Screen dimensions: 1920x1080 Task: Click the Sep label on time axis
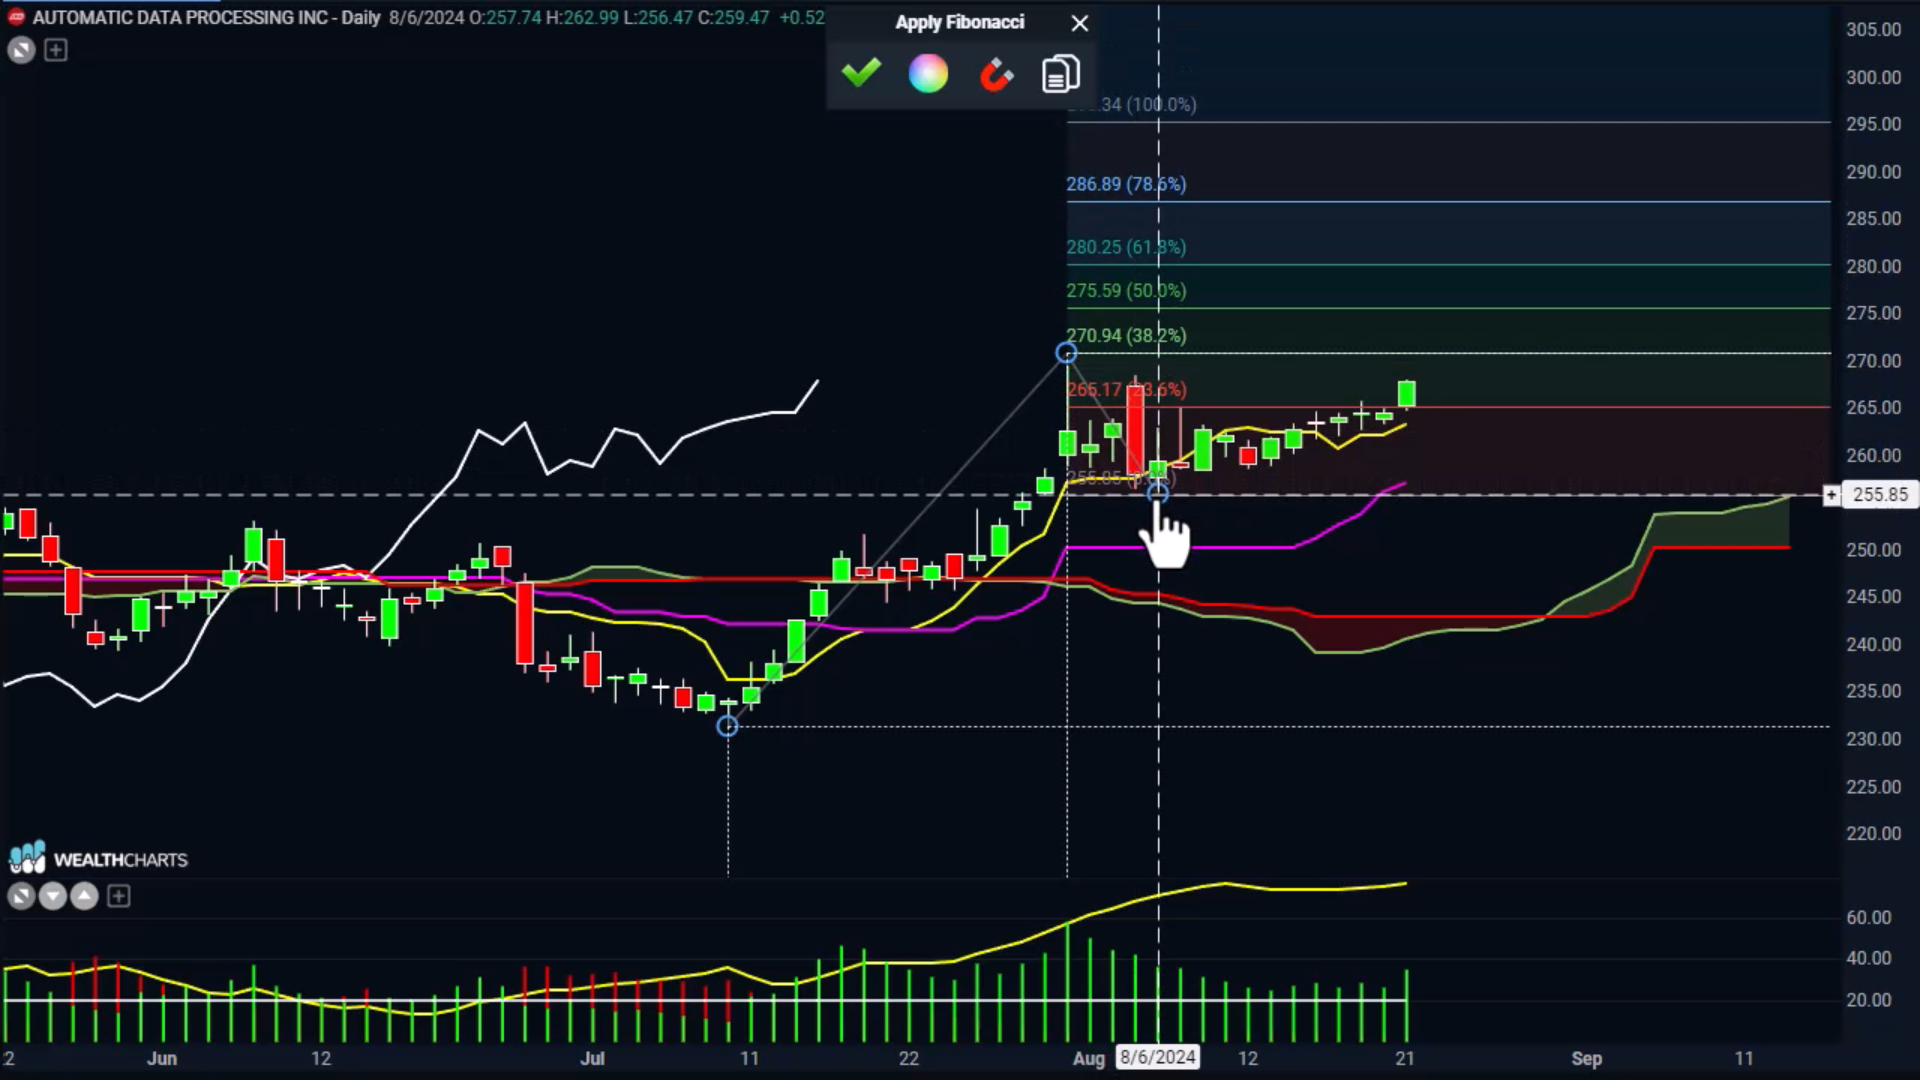click(x=1586, y=1058)
